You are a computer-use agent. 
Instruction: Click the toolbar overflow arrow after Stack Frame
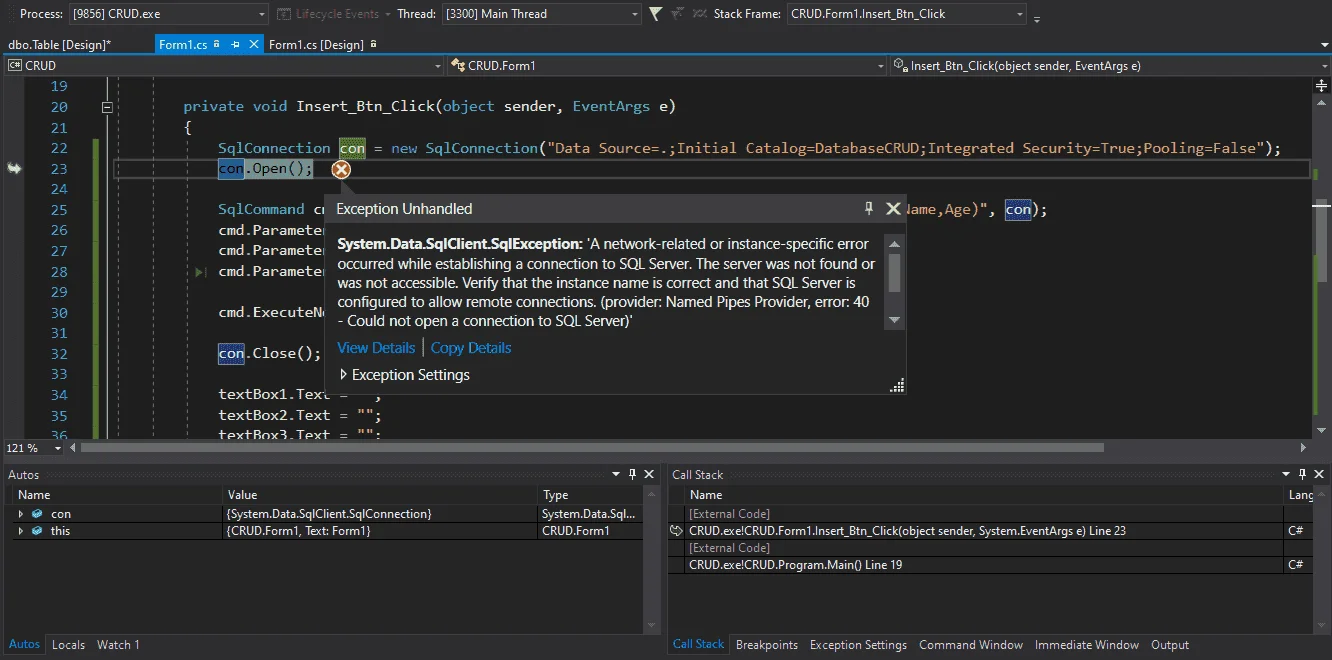point(1037,18)
